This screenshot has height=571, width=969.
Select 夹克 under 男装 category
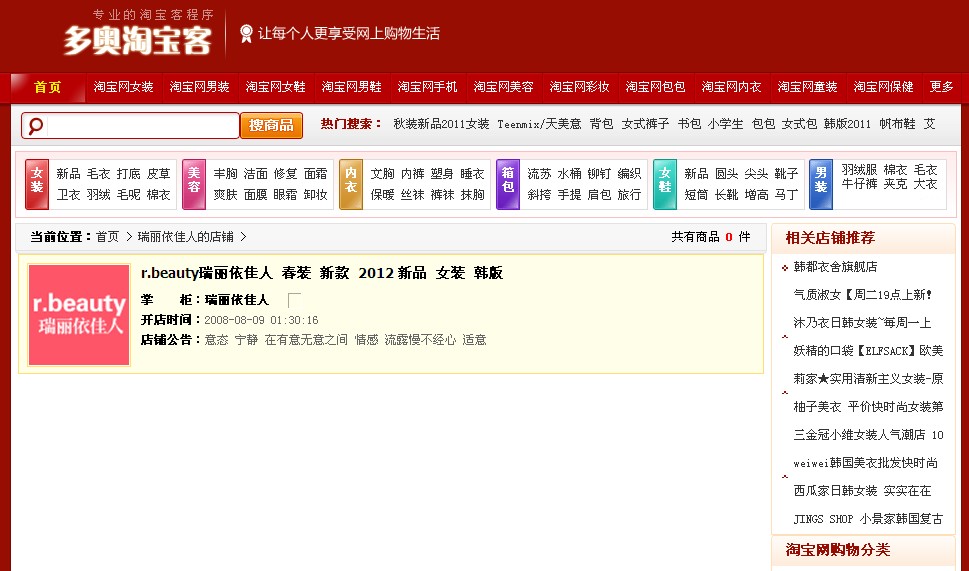click(895, 184)
